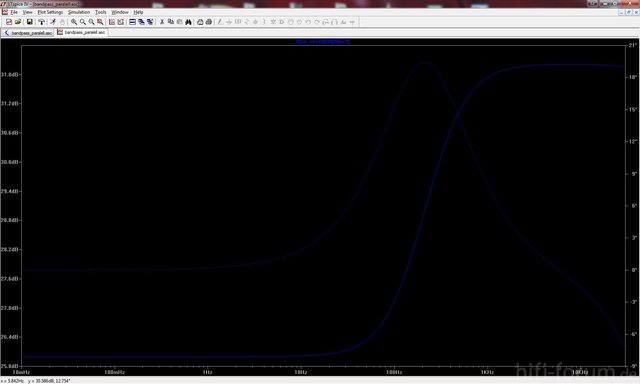Click the binoculars find icon

coord(188,22)
